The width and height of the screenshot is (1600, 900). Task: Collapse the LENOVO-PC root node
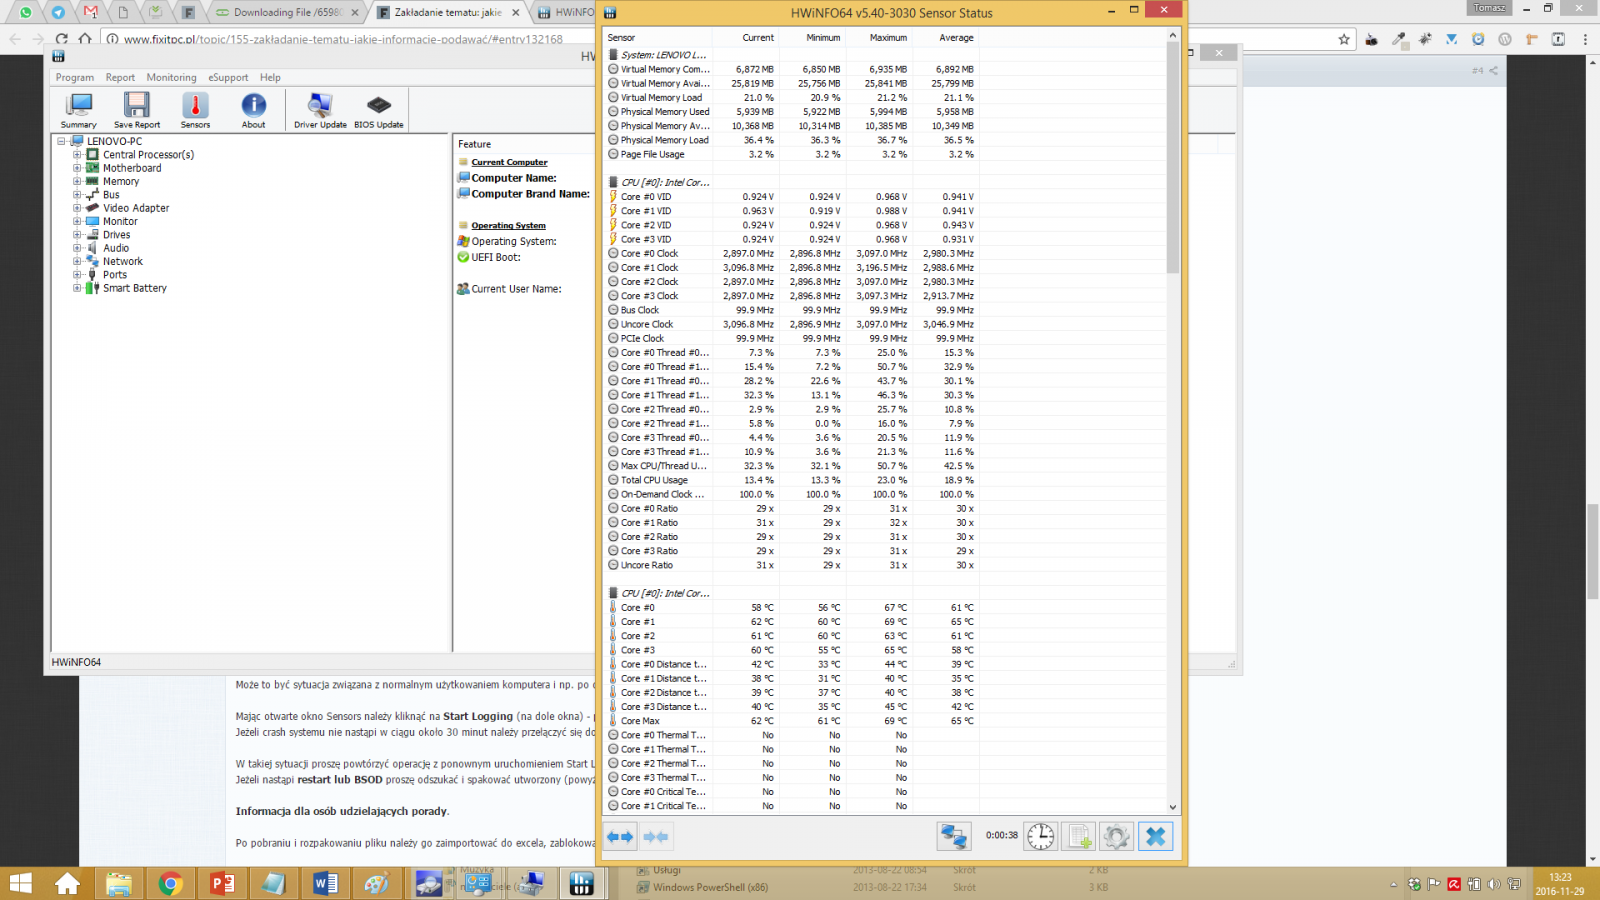[61, 141]
